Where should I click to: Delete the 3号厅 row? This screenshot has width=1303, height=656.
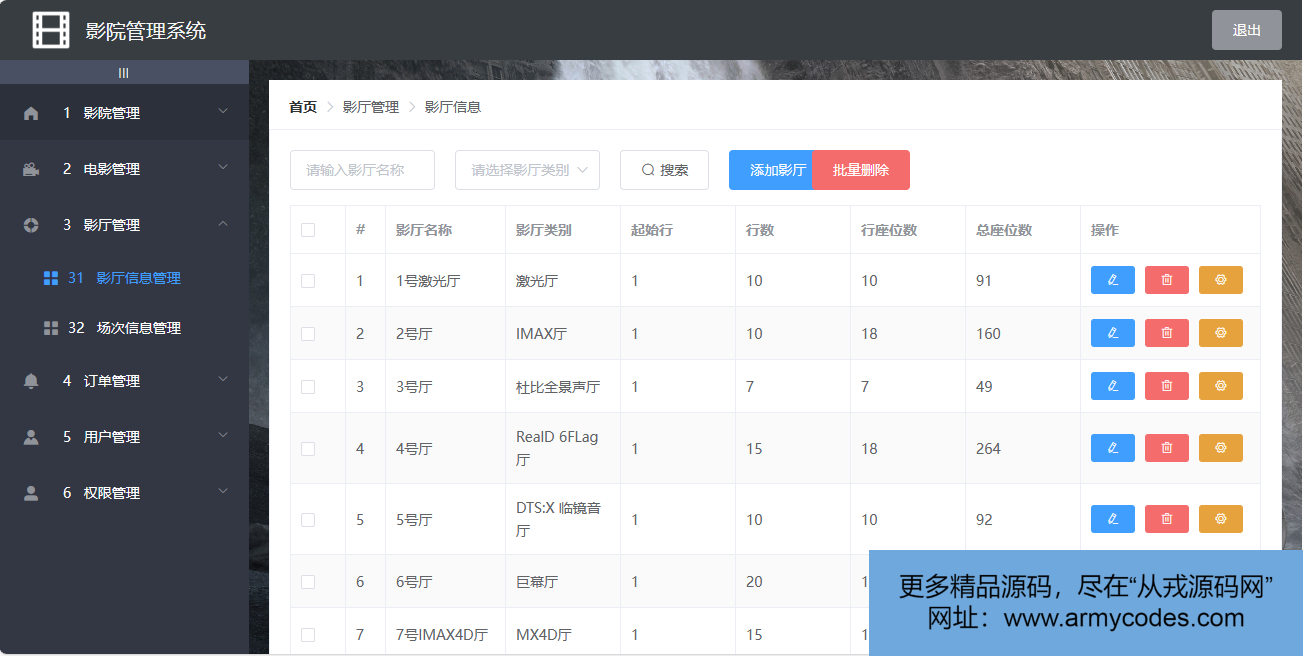tap(1167, 386)
